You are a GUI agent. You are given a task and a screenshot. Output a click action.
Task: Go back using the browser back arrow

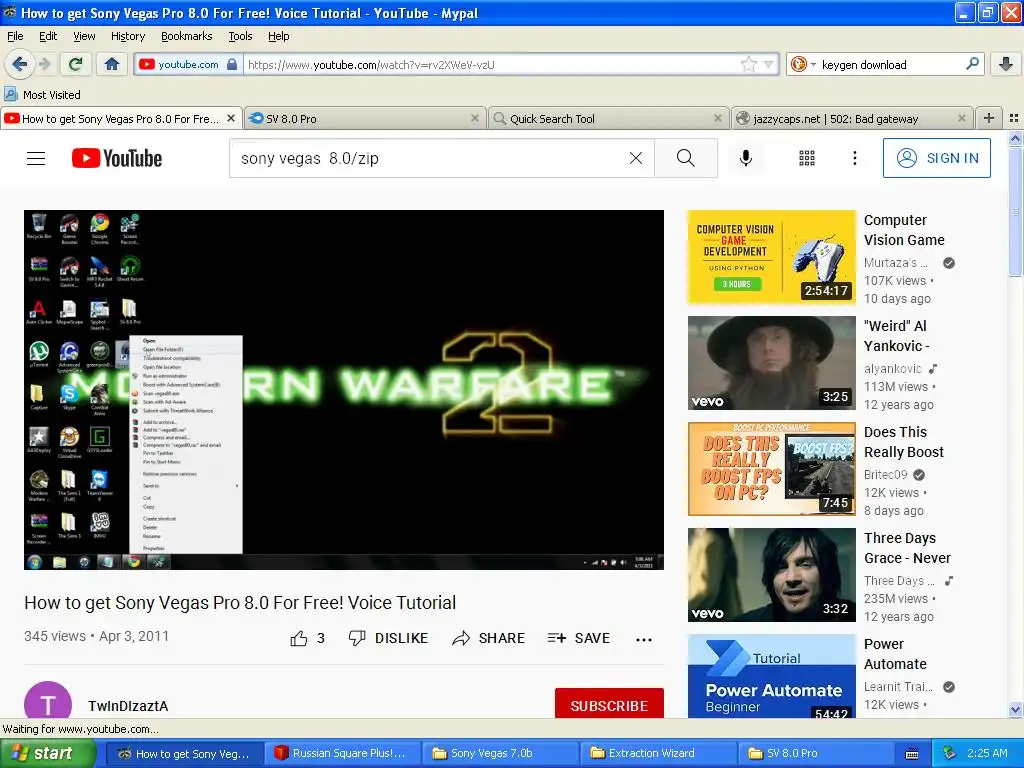tap(20, 64)
